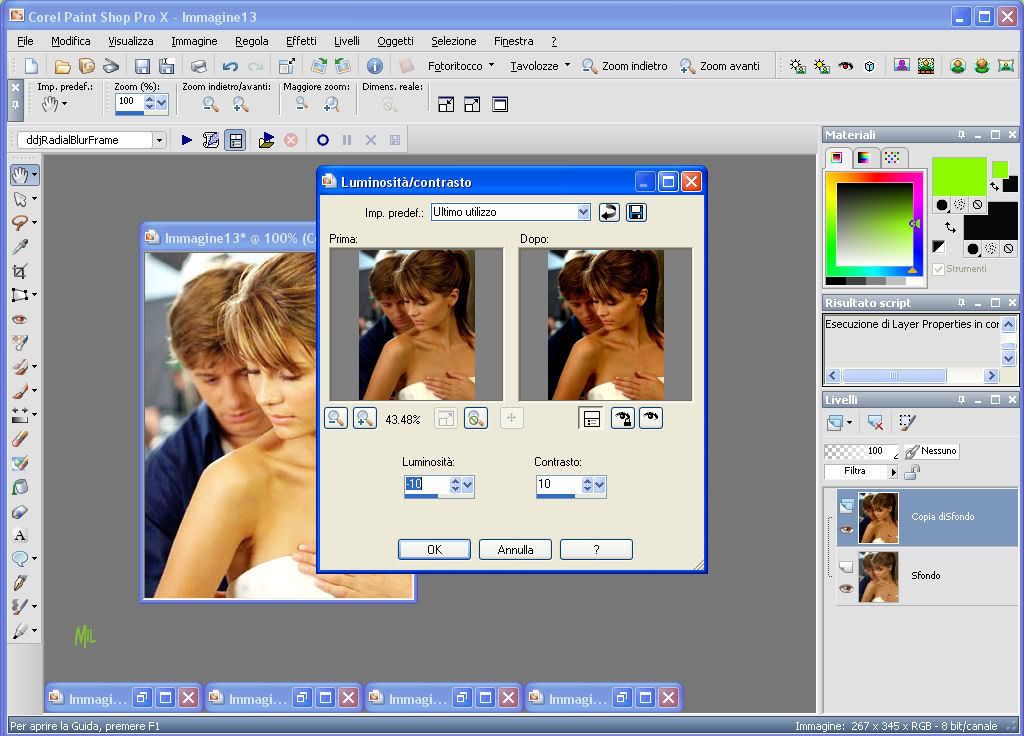This screenshot has width=1024, height=736.
Task: Select the Pen tool
Action: [x=20, y=583]
